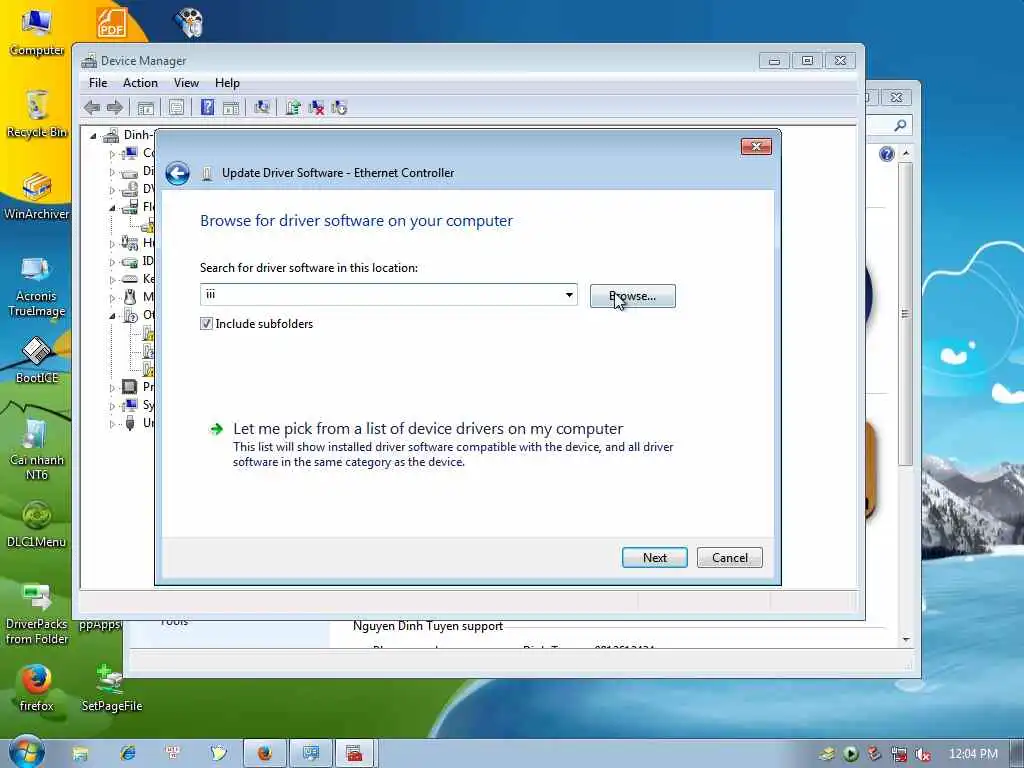1024x768 pixels.
Task: Click the Back arrow in Device Manager toolbar
Action: 92,108
